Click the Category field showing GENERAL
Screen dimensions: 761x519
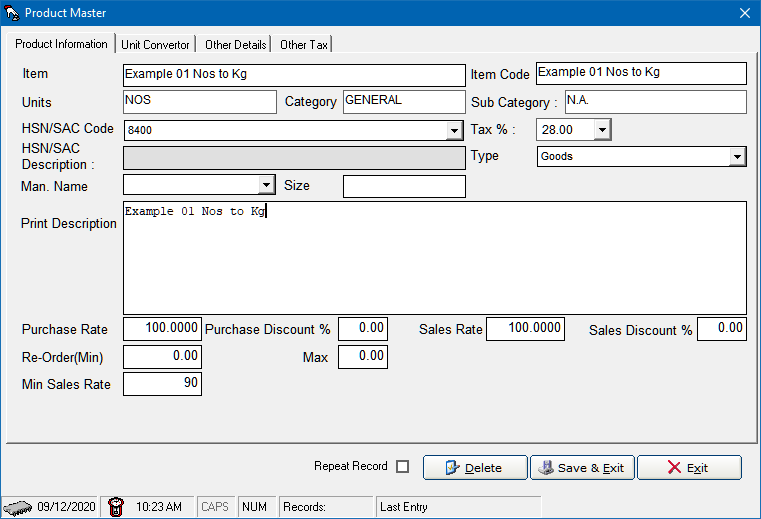(404, 102)
